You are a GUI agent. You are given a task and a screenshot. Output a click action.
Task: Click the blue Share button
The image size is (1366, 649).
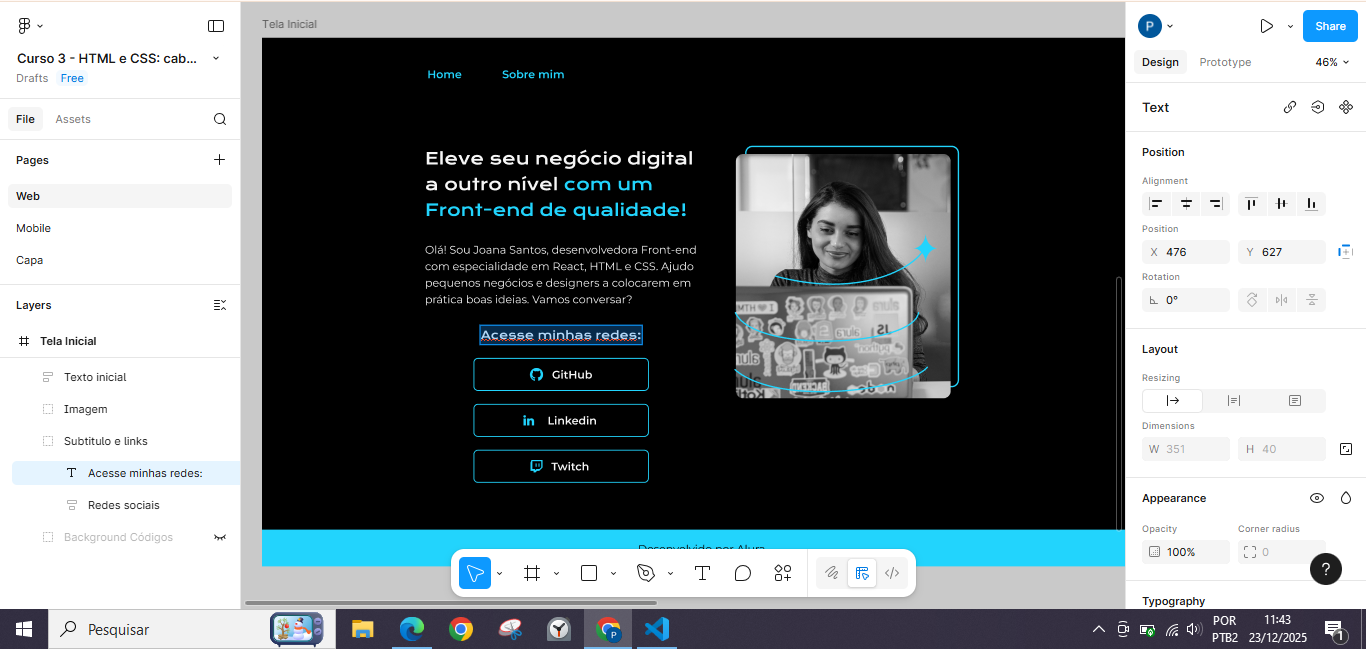click(1330, 26)
